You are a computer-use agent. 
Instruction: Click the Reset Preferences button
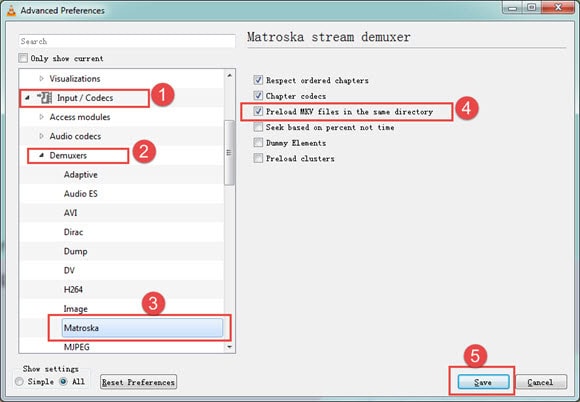pos(138,382)
